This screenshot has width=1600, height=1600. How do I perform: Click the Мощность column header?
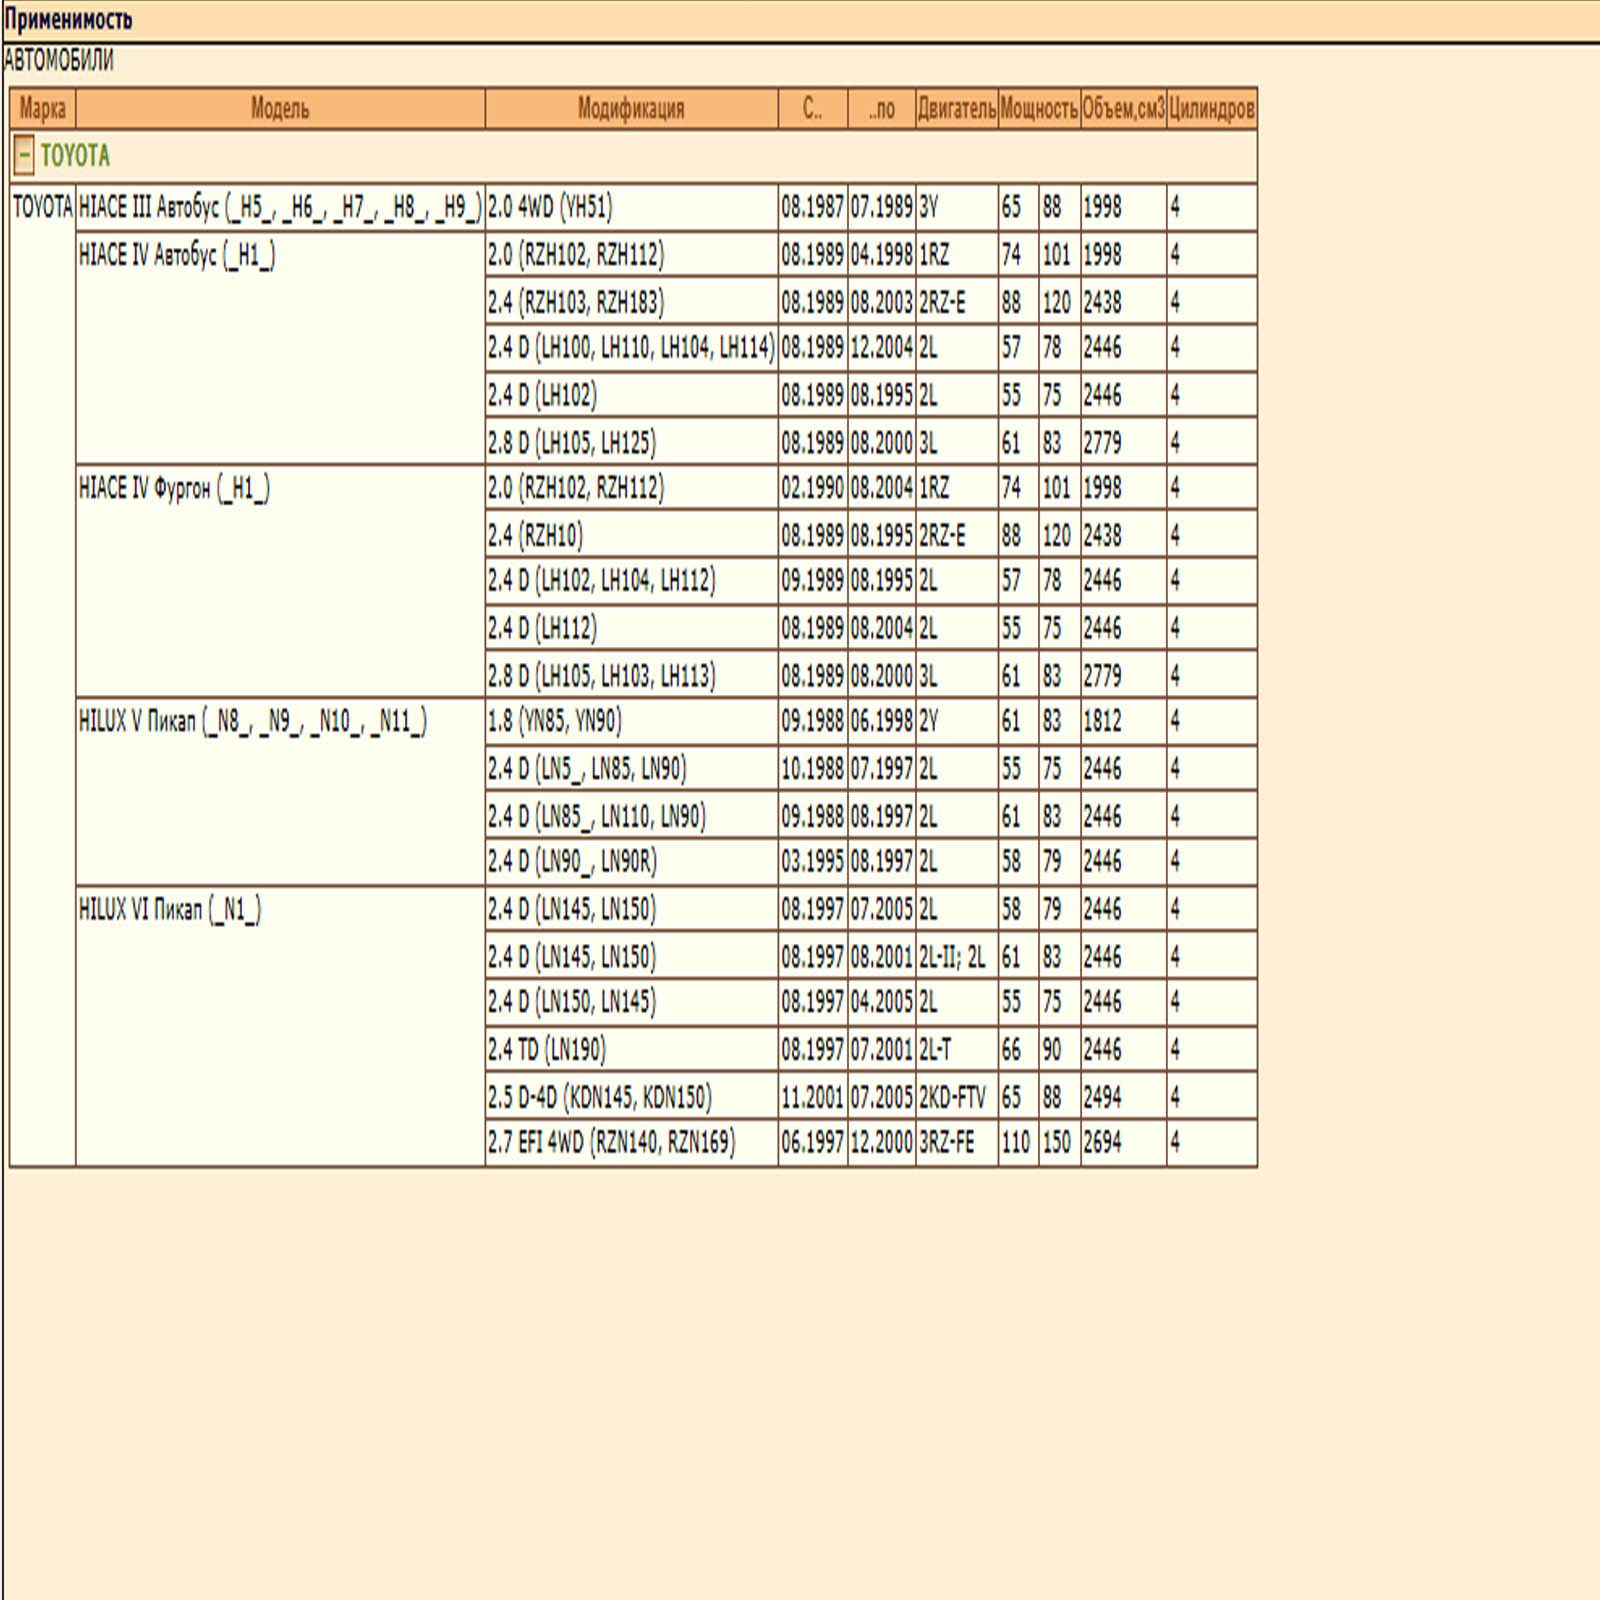coord(1039,109)
